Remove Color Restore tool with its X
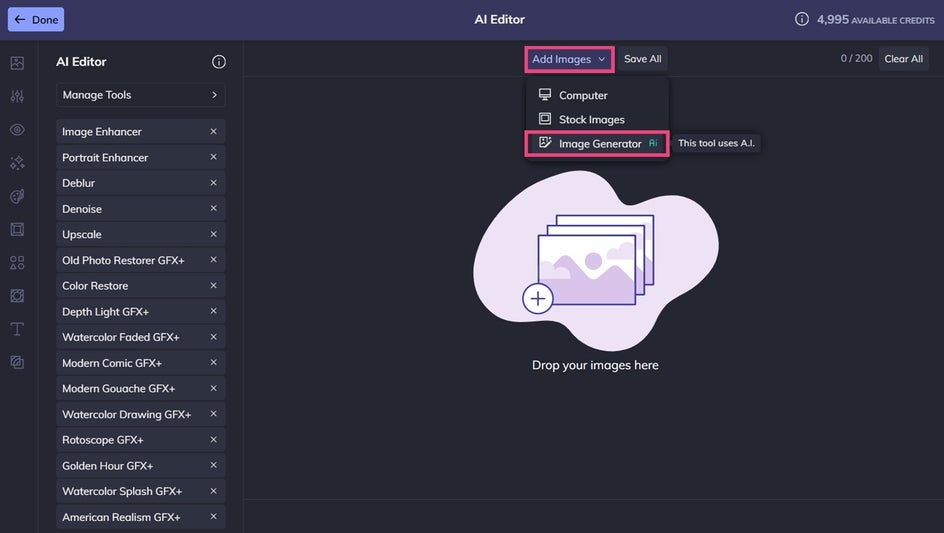Image resolution: width=944 pixels, height=533 pixels. pyautogui.click(x=213, y=285)
